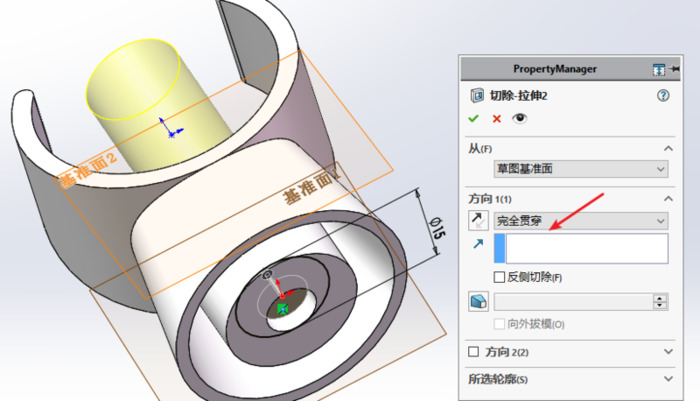Viewport: 700px width, 401px height.
Task: Click the PropertyManager split panel icon
Action: pyautogui.click(x=658, y=69)
